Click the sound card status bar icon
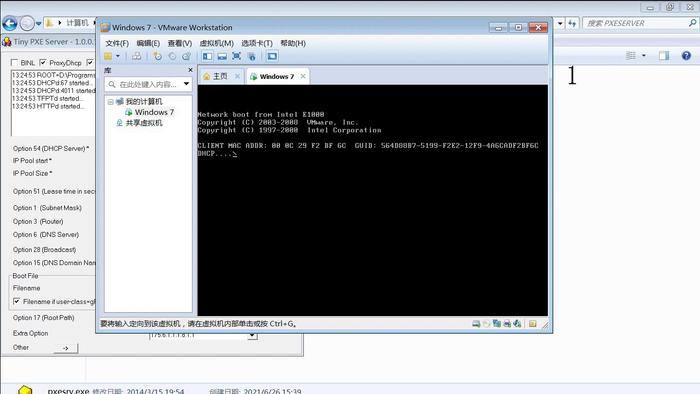Image resolution: width=700 pixels, height=394 pixels. (x=517, y=323)
